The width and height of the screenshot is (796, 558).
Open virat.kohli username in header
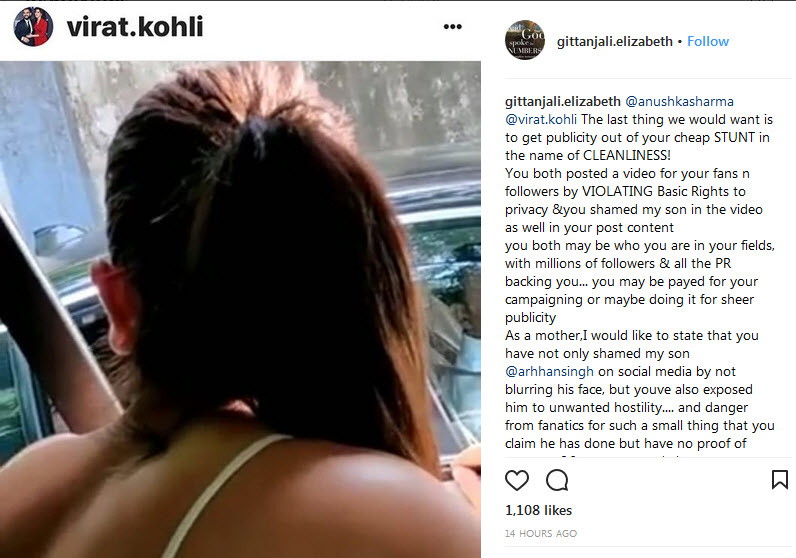(x=135, y=27)
